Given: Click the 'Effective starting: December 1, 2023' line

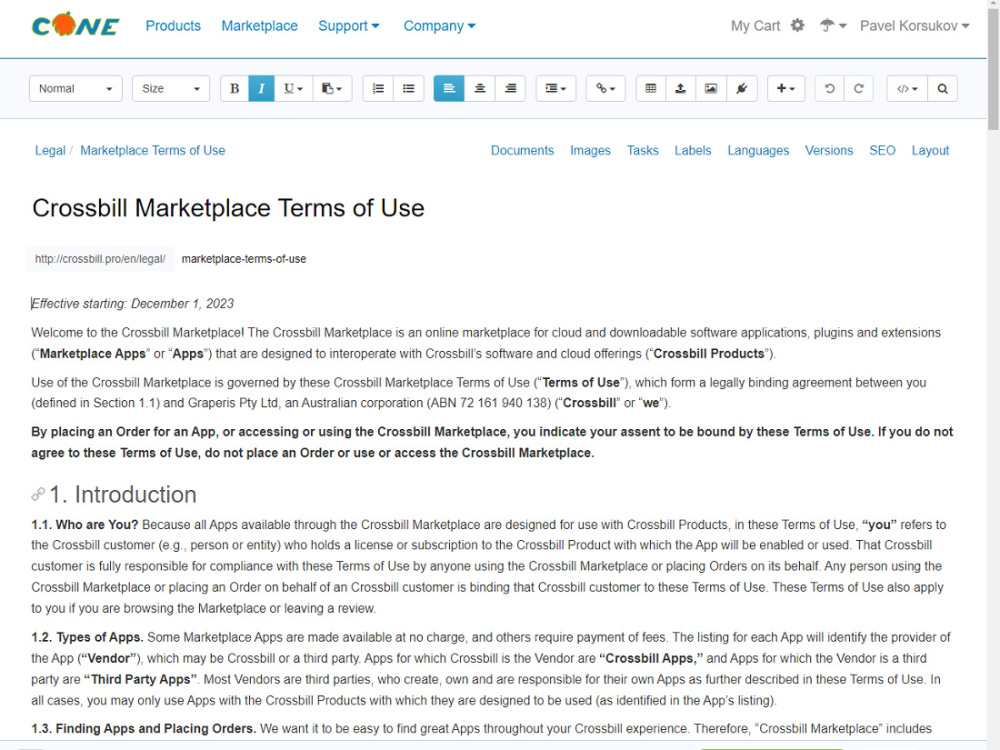Looking at the screenshot, I should (x=133, y=304).
